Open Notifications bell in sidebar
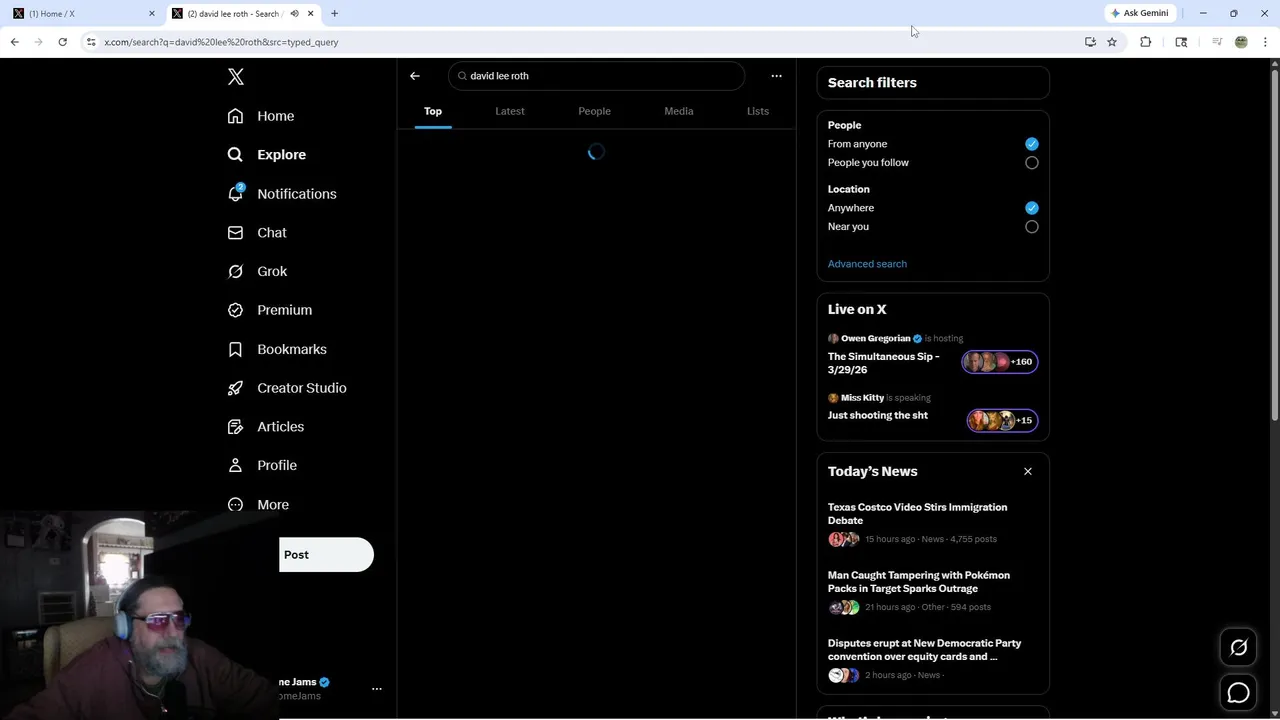Viewport: 1280px width, 720px height. click(x=282, y=194)
